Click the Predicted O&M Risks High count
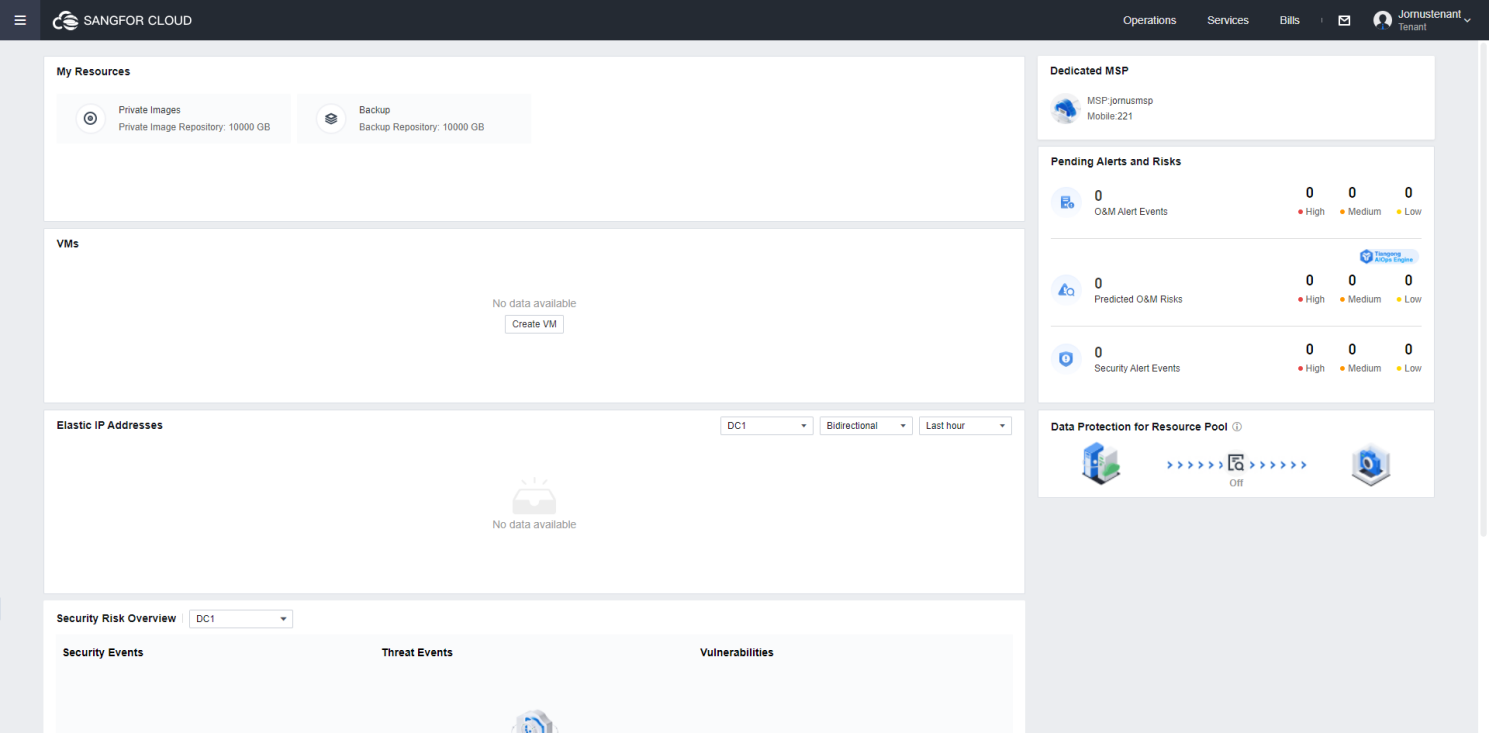Viewport: 1489px width, 733px height. pyautogui.click(x=1309, y=281)
